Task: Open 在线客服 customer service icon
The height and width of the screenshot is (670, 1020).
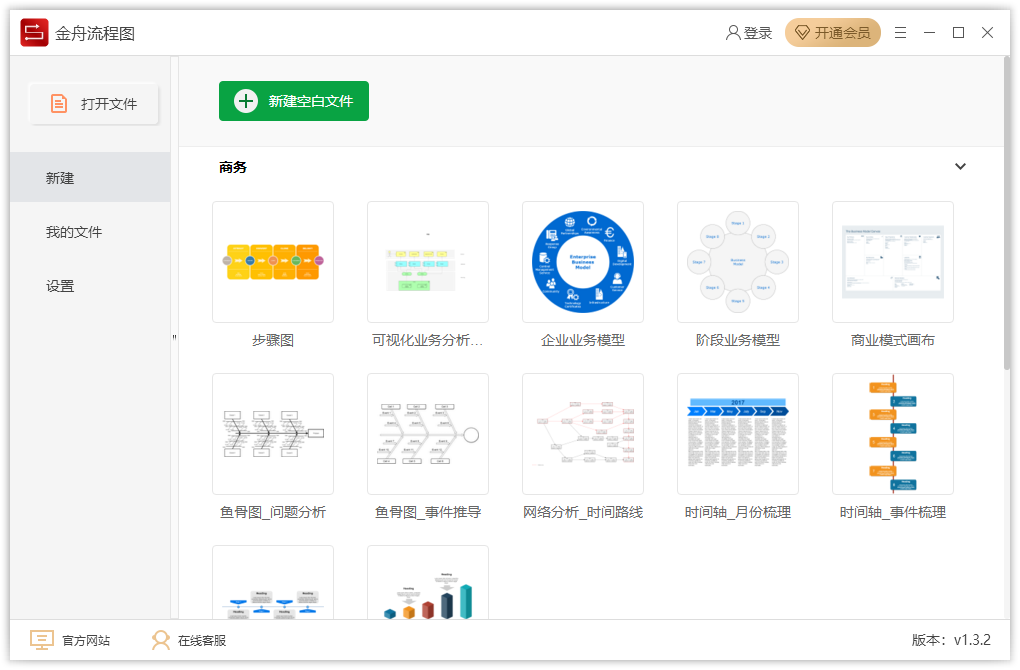Action: tap(160, 640)
